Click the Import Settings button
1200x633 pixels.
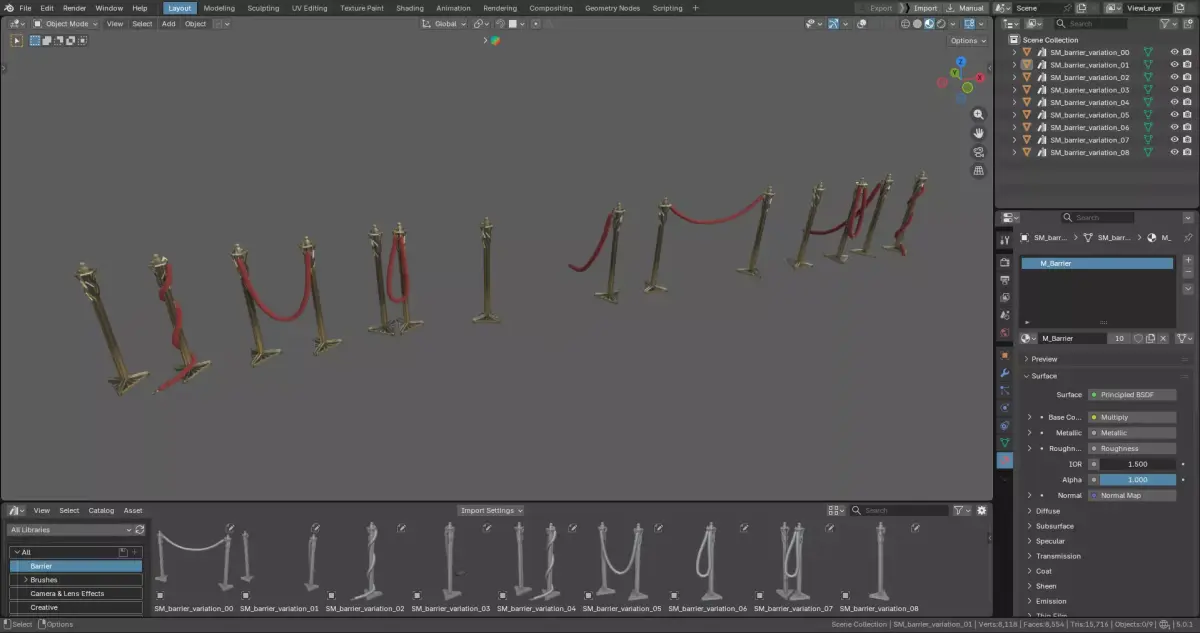491,510
